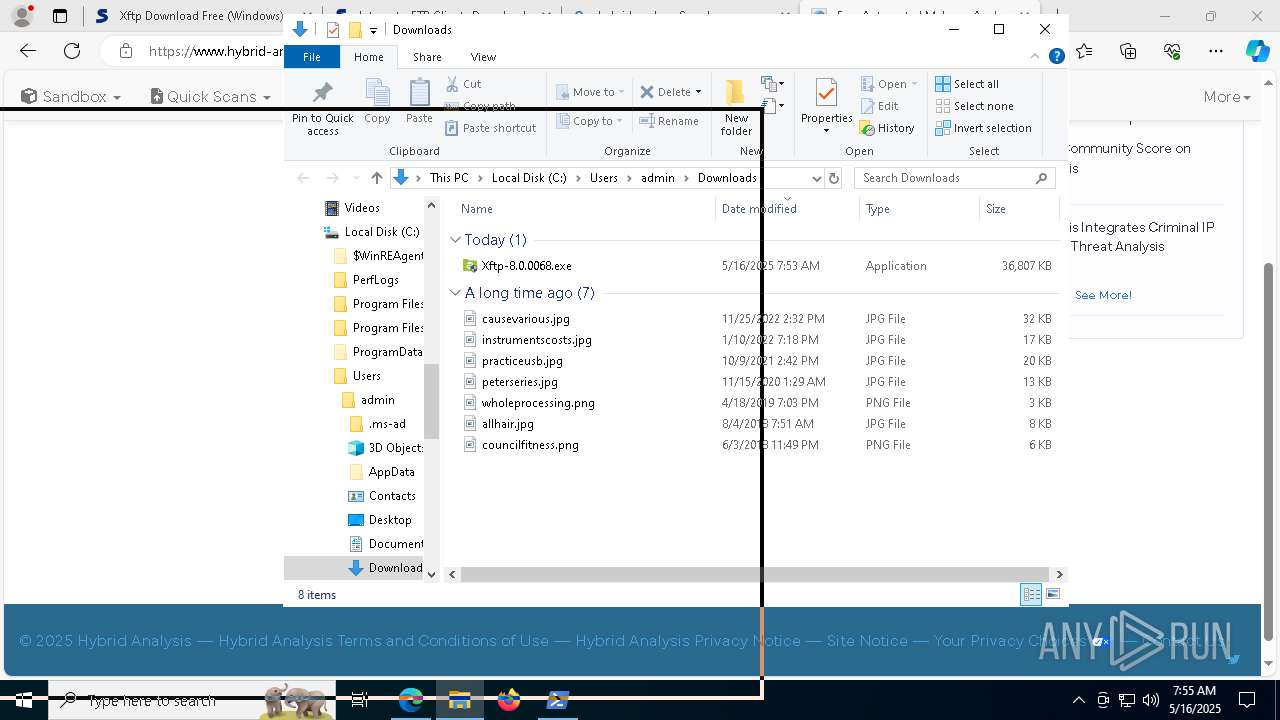This screenshot has height=720, width=1280.
Task: Click the Windows Start button
Action: click(x=24, y=700)
